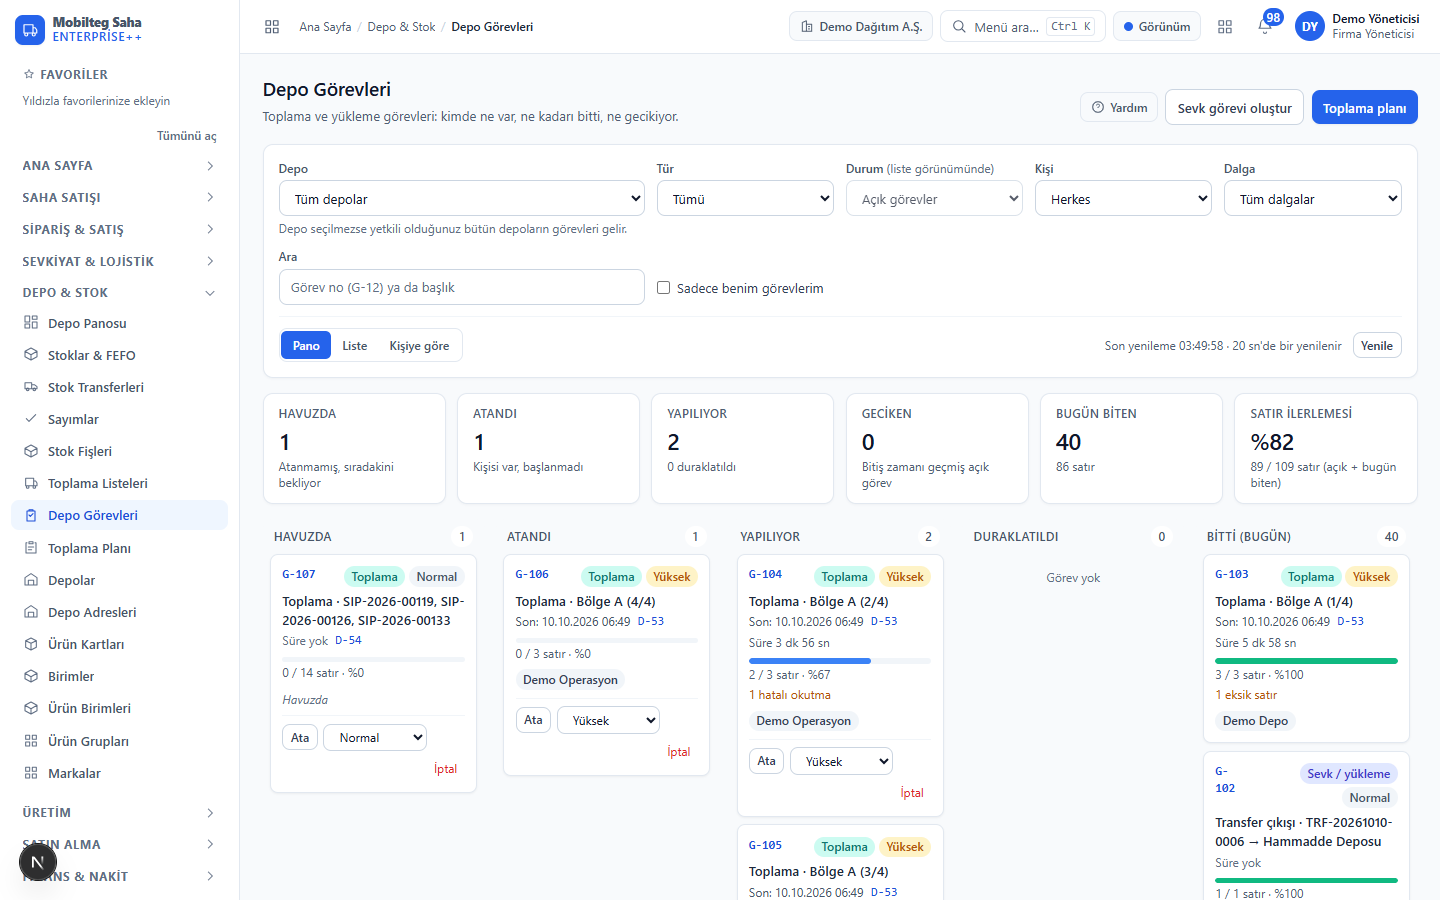Click the apps grid icon beside Görünüm
The height and width of the screenshot is (900, 1440).
click(x=1225, y=27)
